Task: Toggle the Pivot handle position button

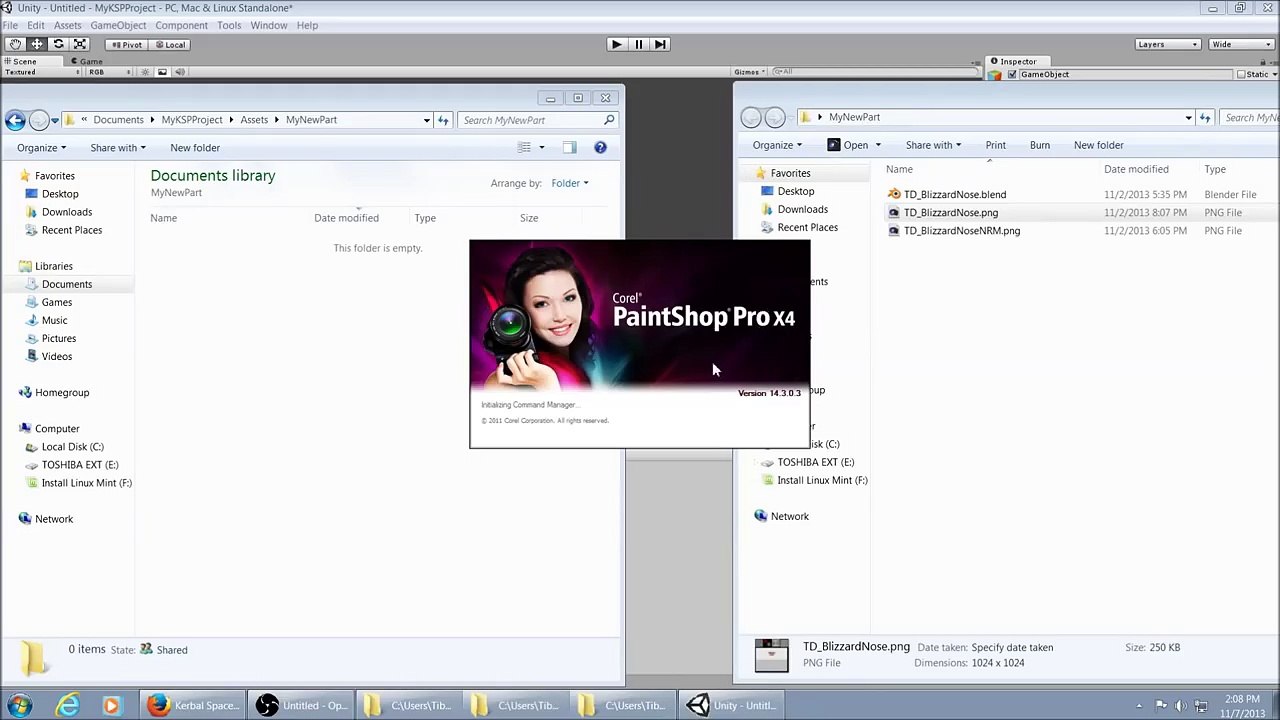Action: pyautogui.click(x=126, y=44)
